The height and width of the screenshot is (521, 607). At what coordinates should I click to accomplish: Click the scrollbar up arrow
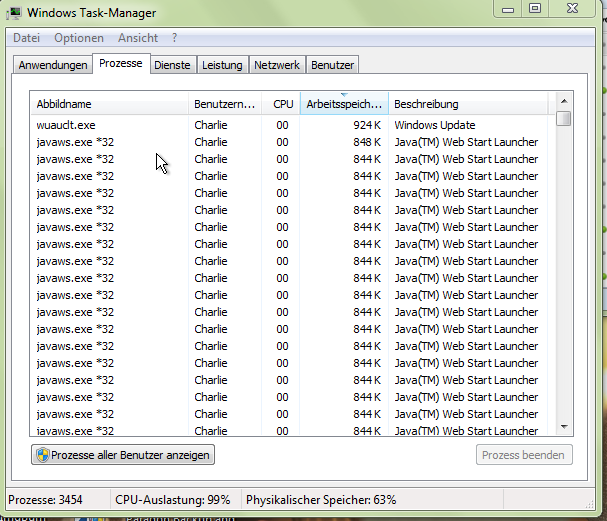point(564,101)
